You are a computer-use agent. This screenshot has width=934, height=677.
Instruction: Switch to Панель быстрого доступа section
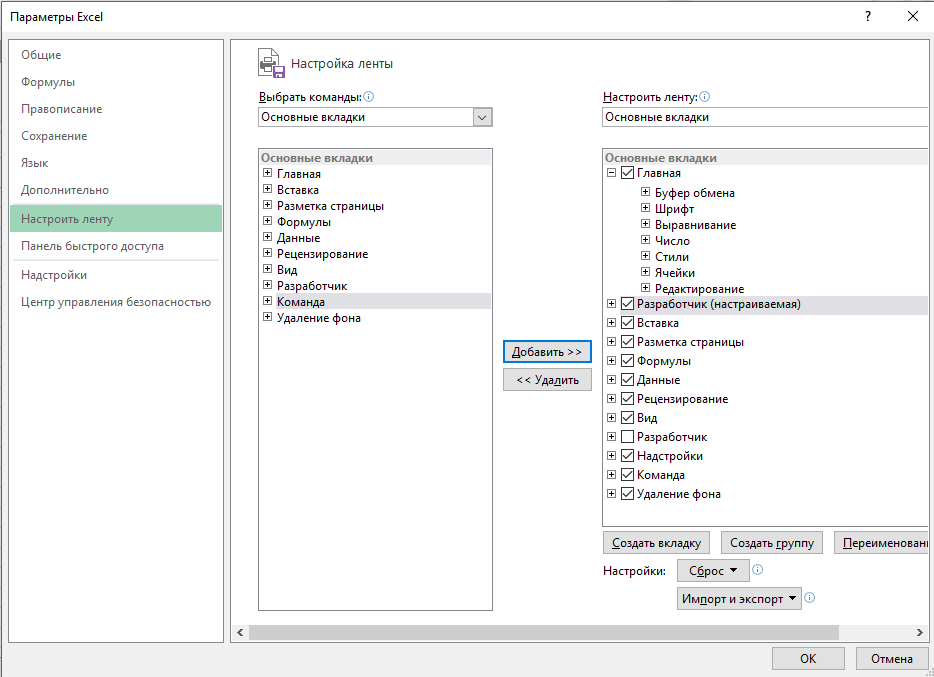coord(92,246)
